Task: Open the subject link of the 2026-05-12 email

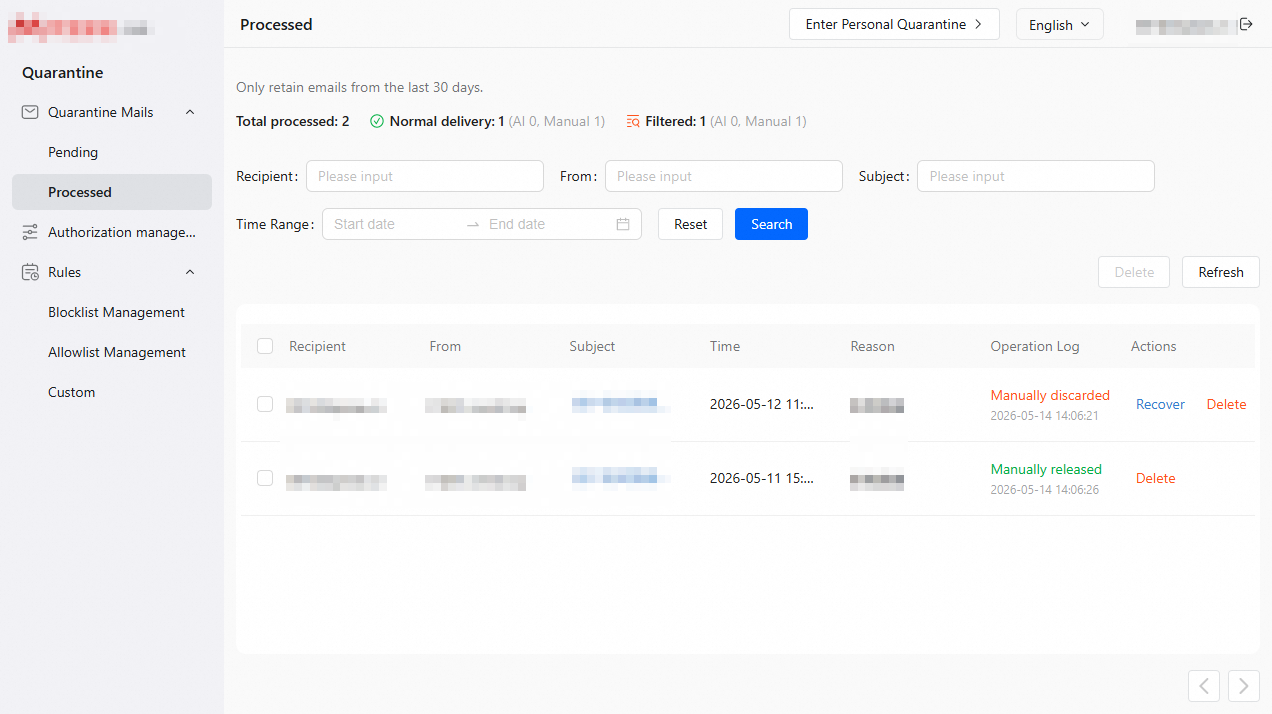Action: (620, 404)
